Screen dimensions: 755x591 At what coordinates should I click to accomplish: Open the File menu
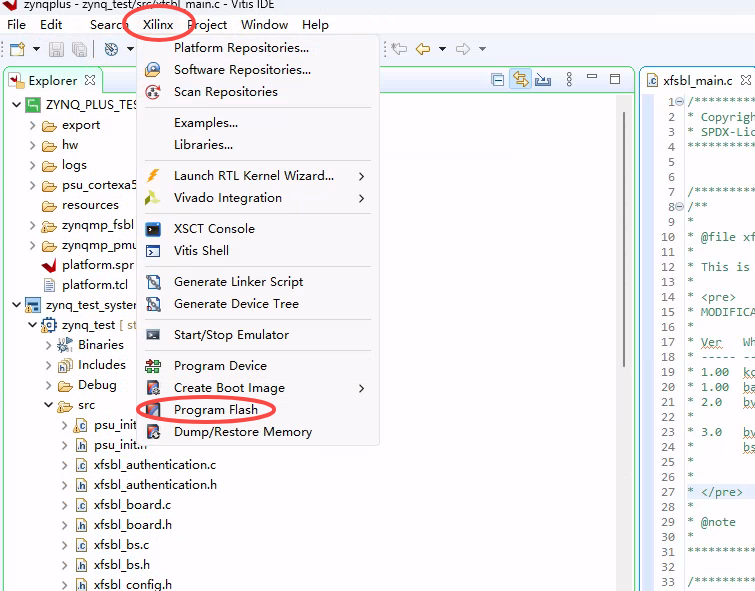16,25
